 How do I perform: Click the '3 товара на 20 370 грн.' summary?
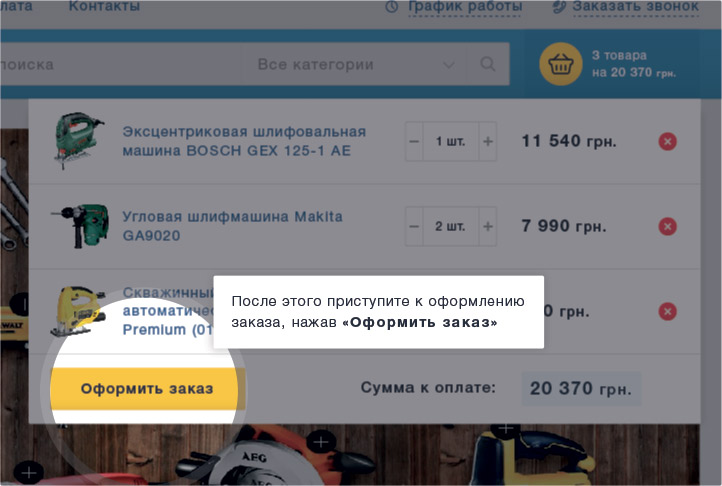[634, 64]
